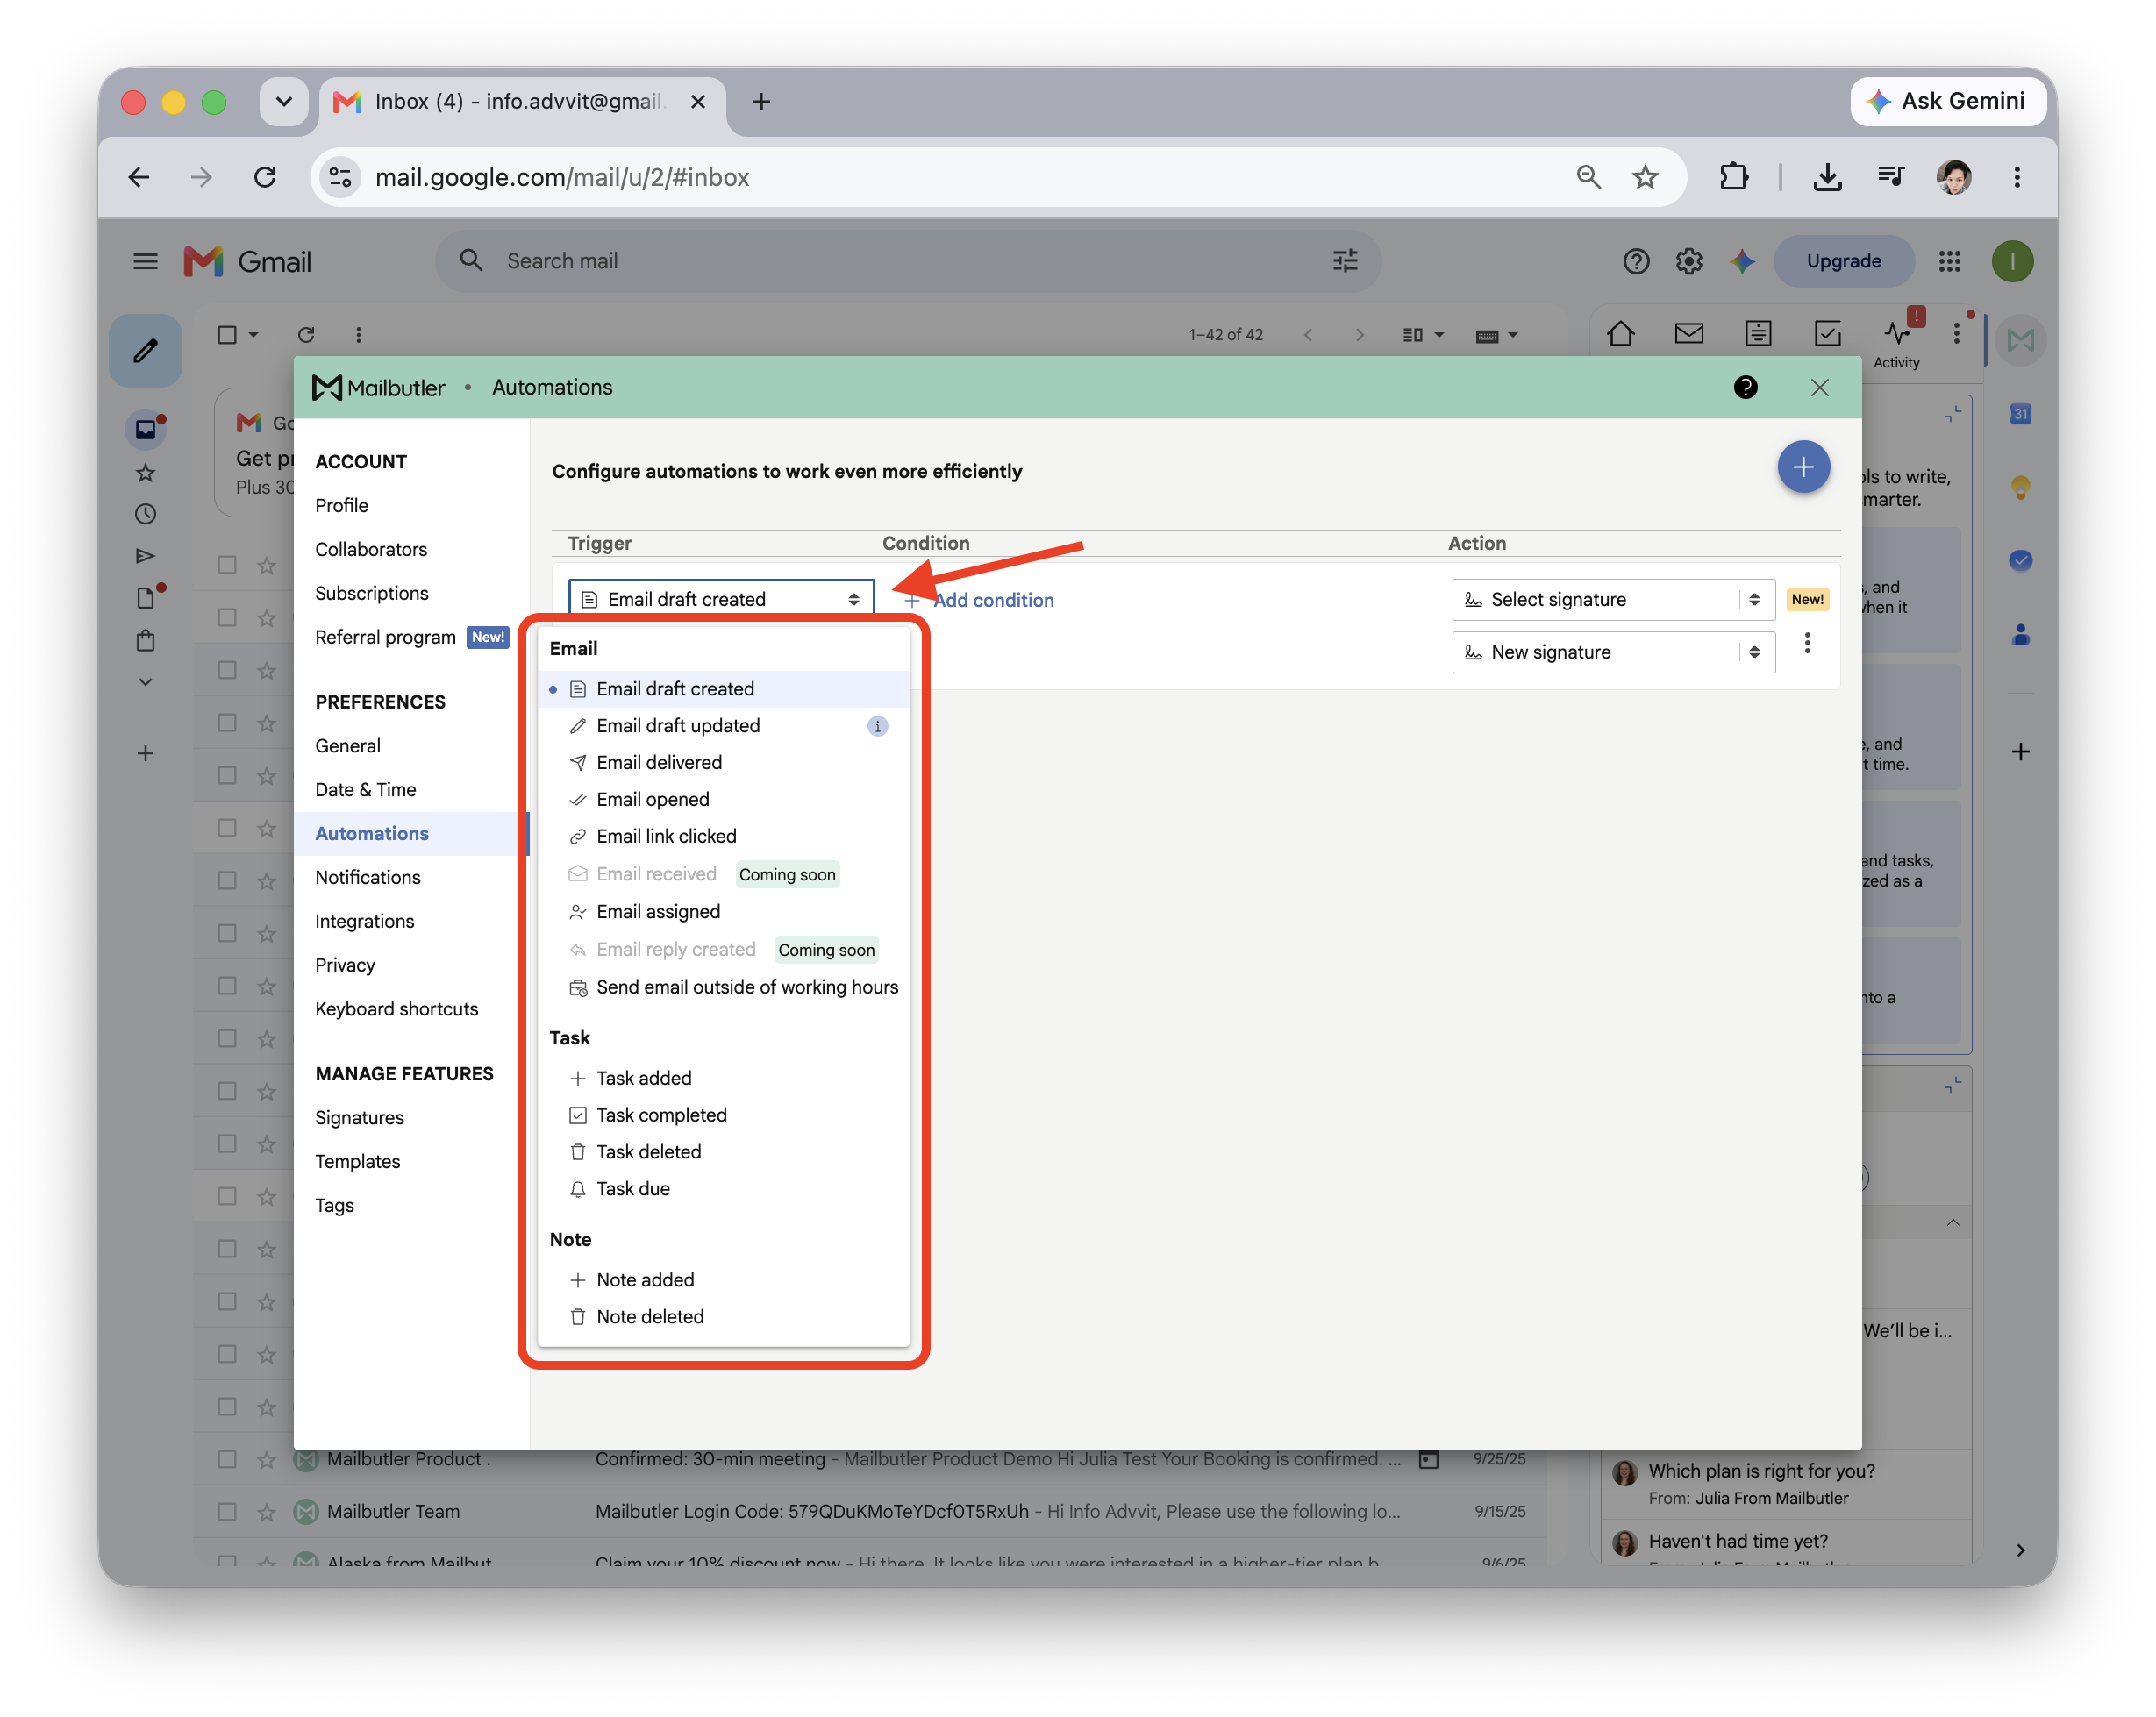
Task: Click the Gmail compose pencil icon
Action: point(146,350)
